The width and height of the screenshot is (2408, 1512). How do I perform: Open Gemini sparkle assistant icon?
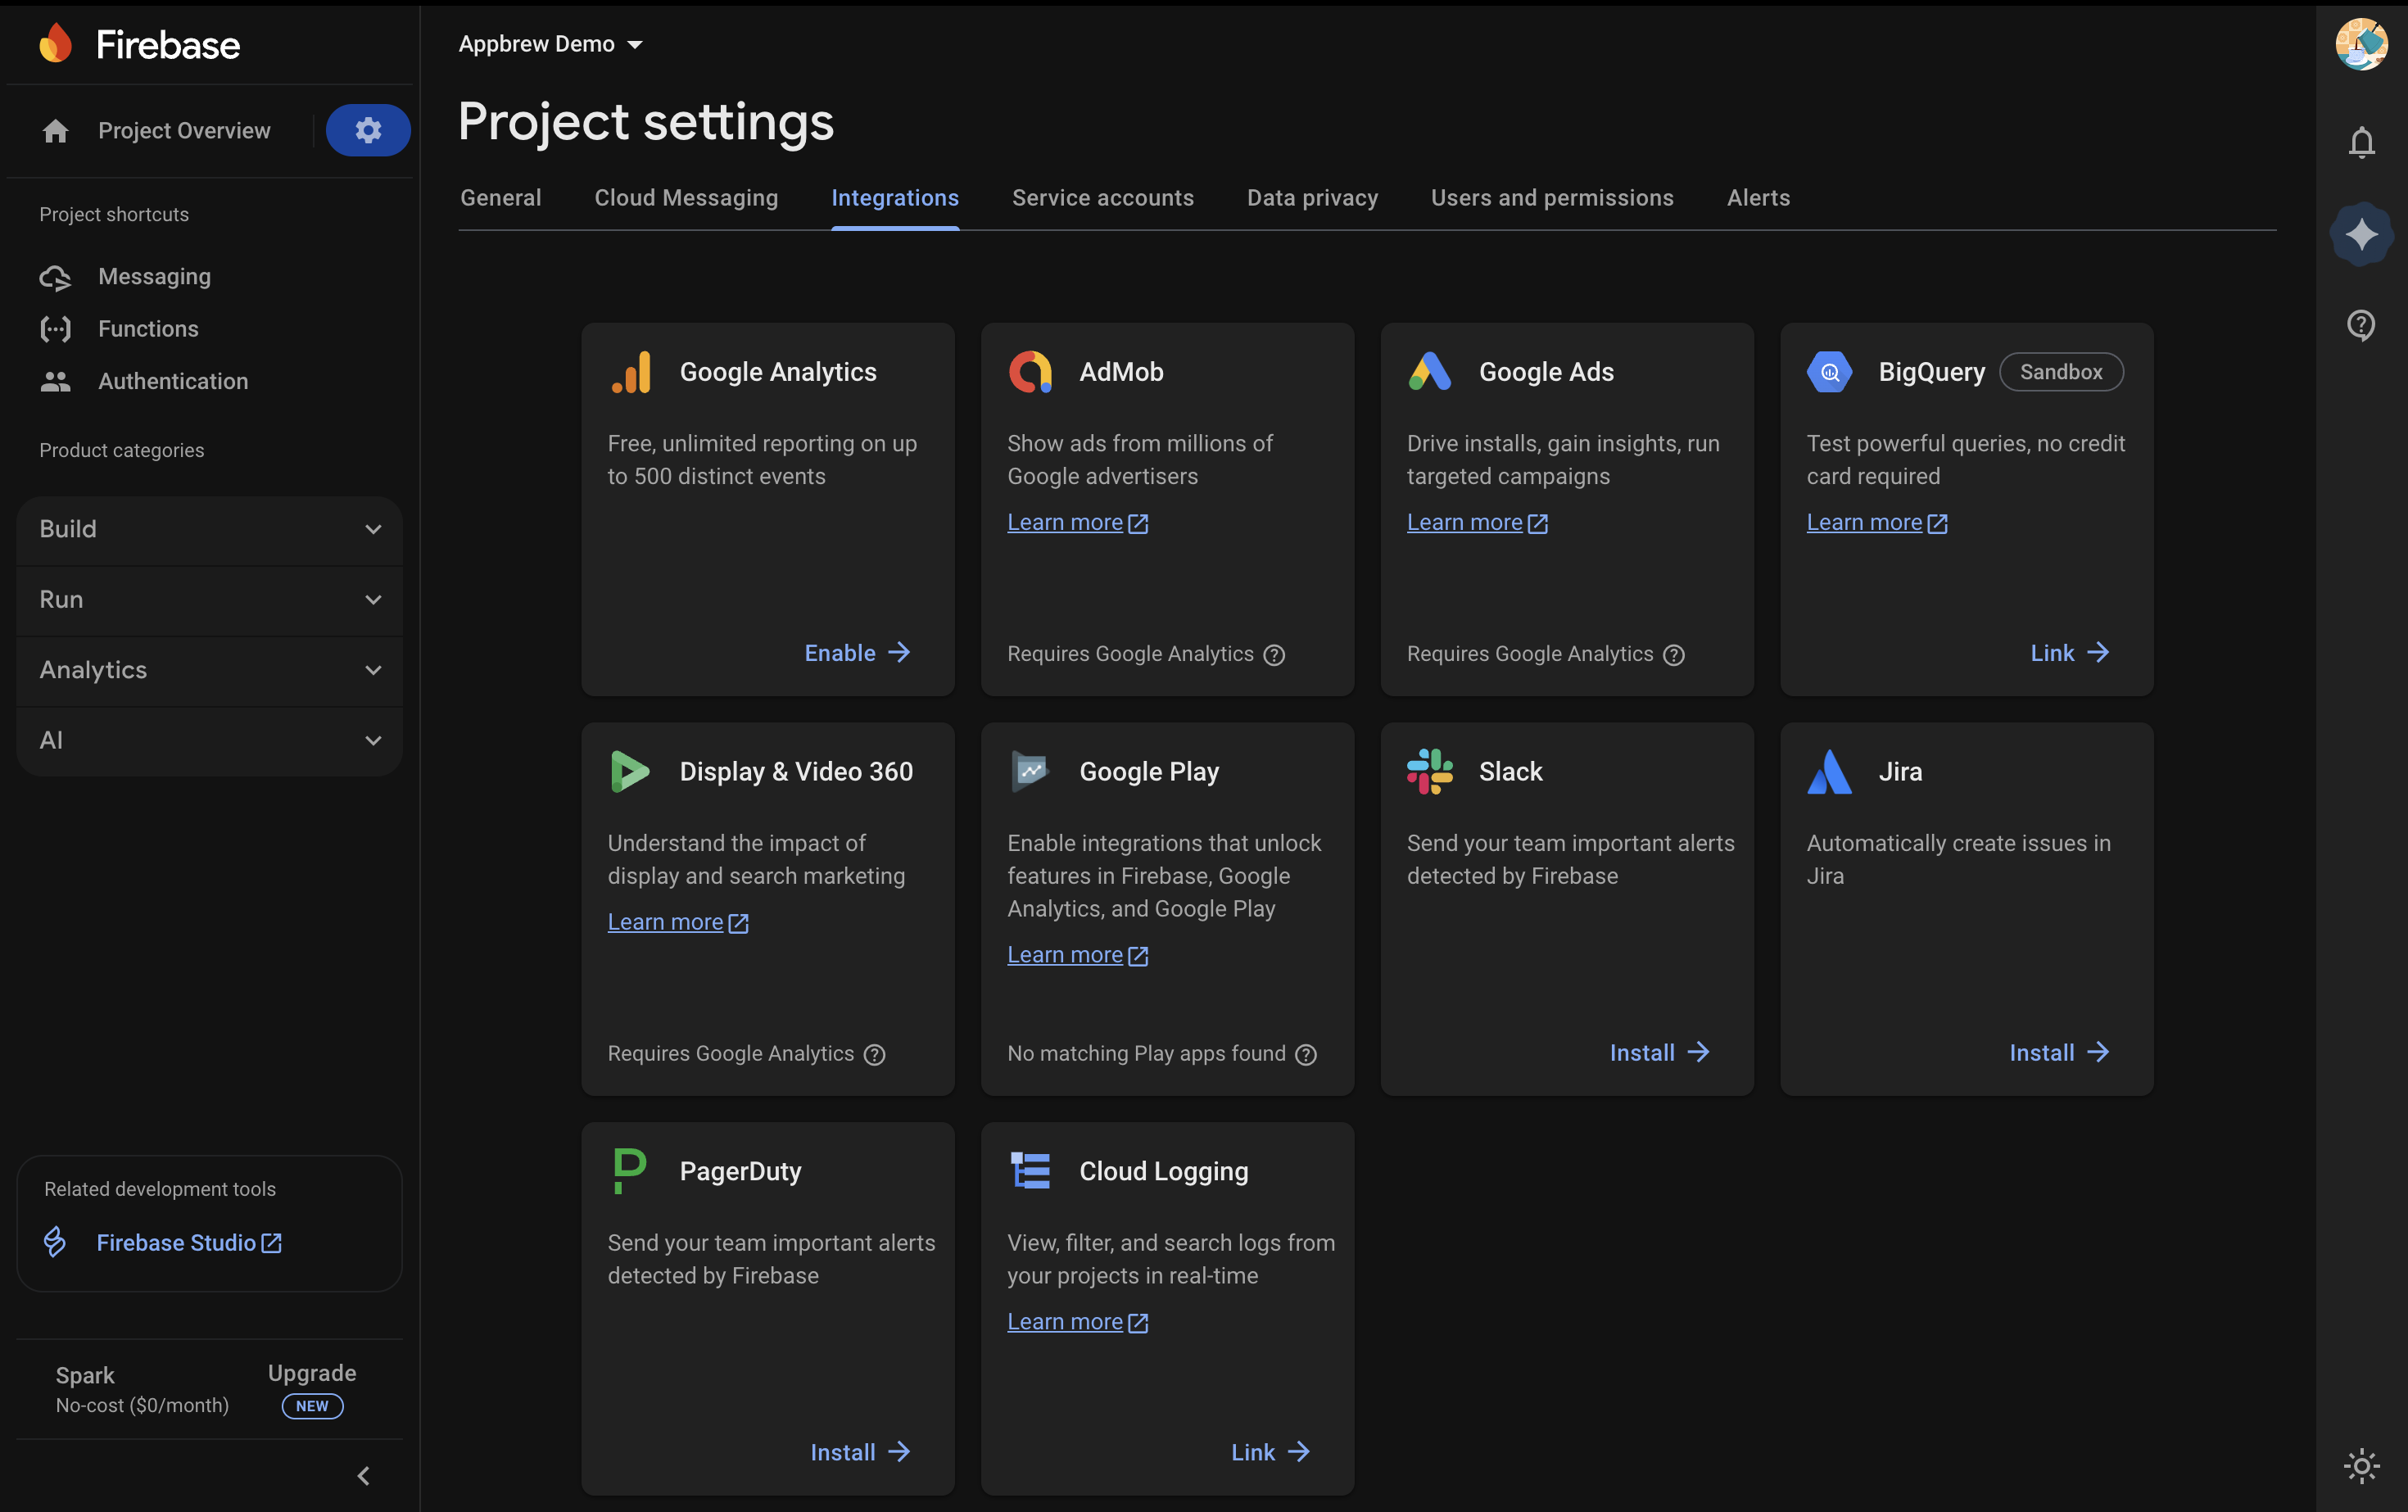coord(2361,234)
